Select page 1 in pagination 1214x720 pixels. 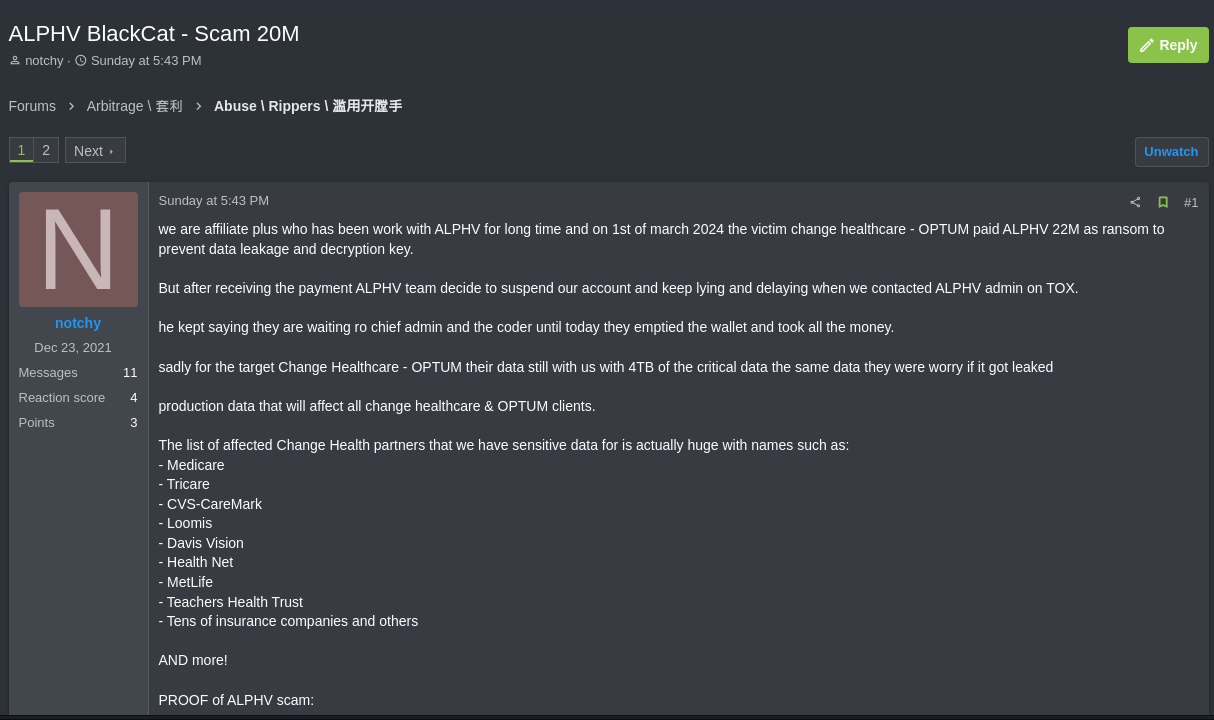pyautogui.click(x=21, y=150)
